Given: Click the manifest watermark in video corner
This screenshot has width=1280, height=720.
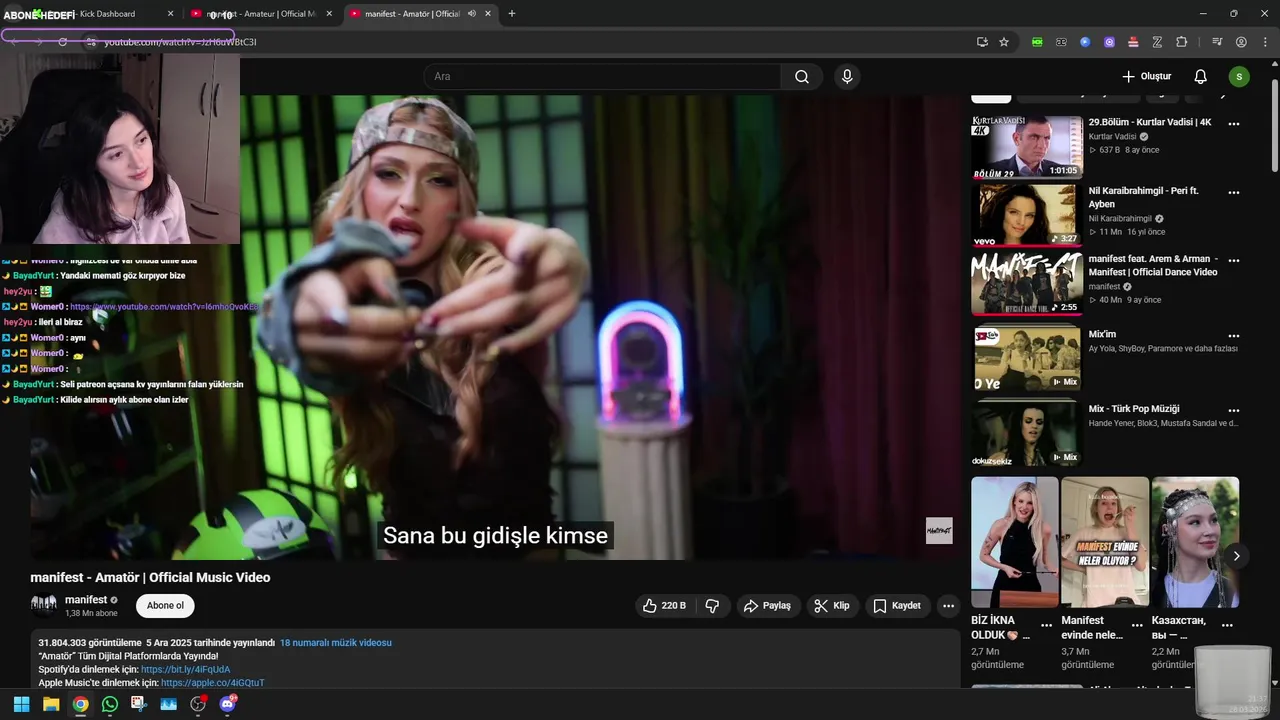Looking at the screenshot, I should [x=939, y=531].
